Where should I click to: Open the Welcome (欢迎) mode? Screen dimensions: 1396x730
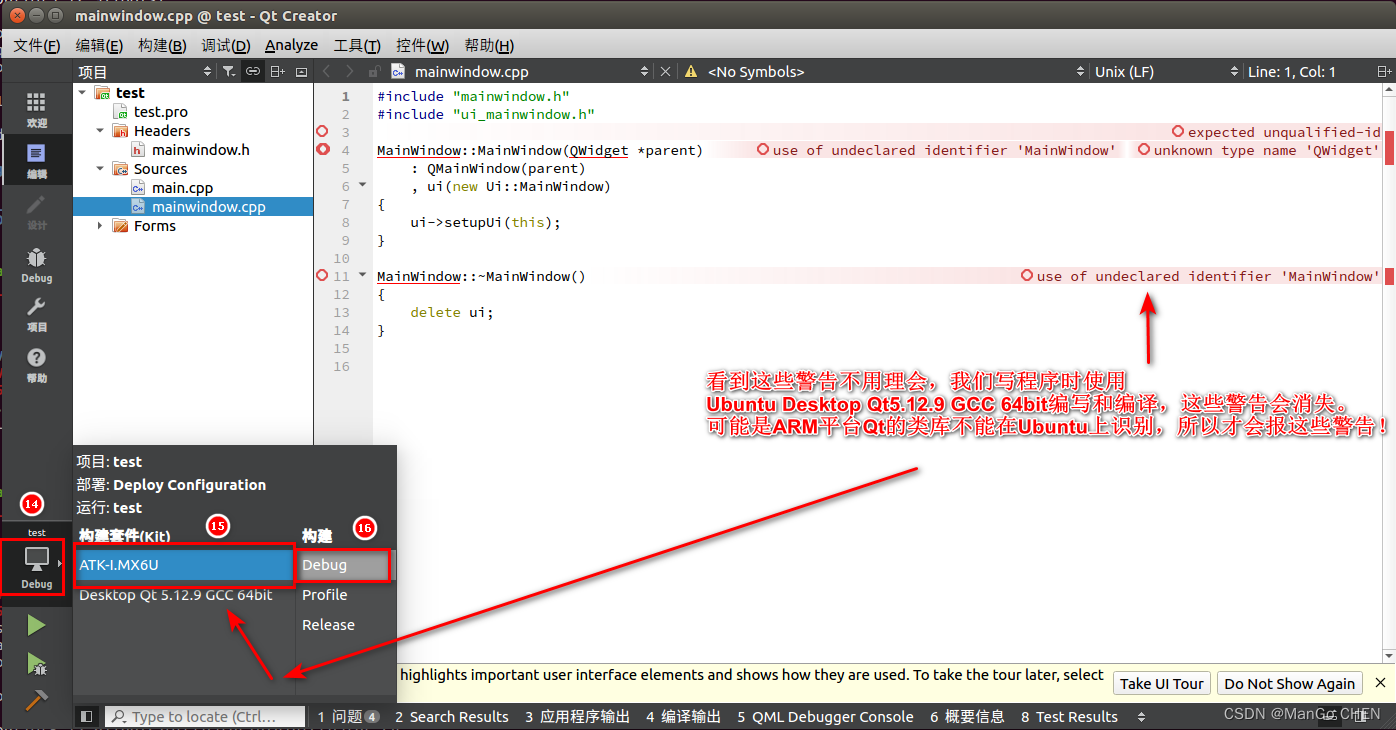click(36, 109)
